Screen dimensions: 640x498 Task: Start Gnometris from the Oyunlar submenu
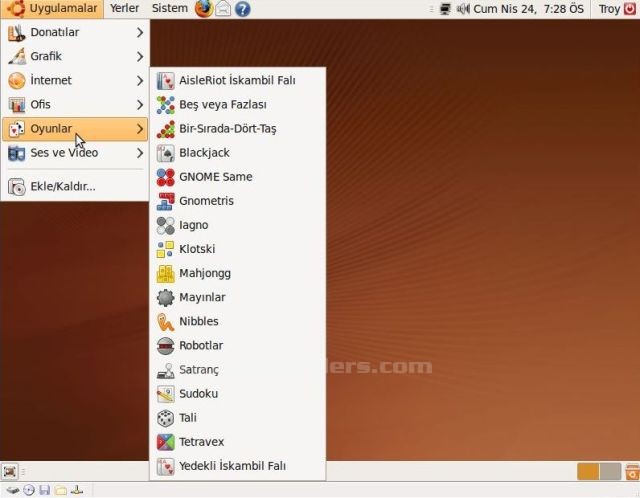click(238, 201)
